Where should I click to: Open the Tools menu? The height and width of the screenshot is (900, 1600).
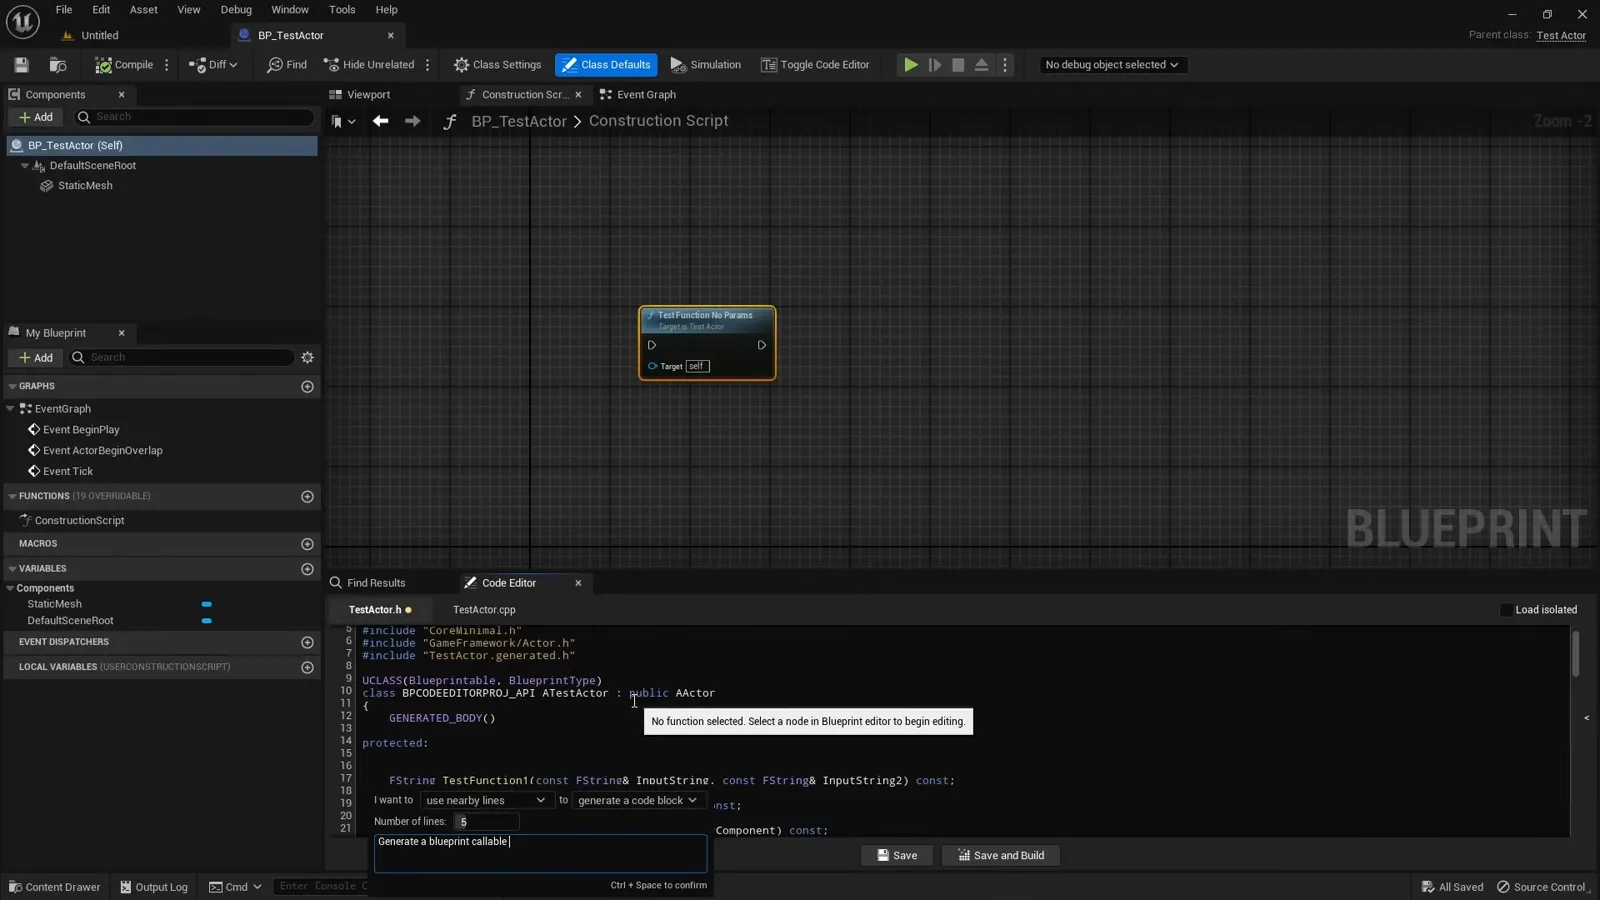coord(342,10)
